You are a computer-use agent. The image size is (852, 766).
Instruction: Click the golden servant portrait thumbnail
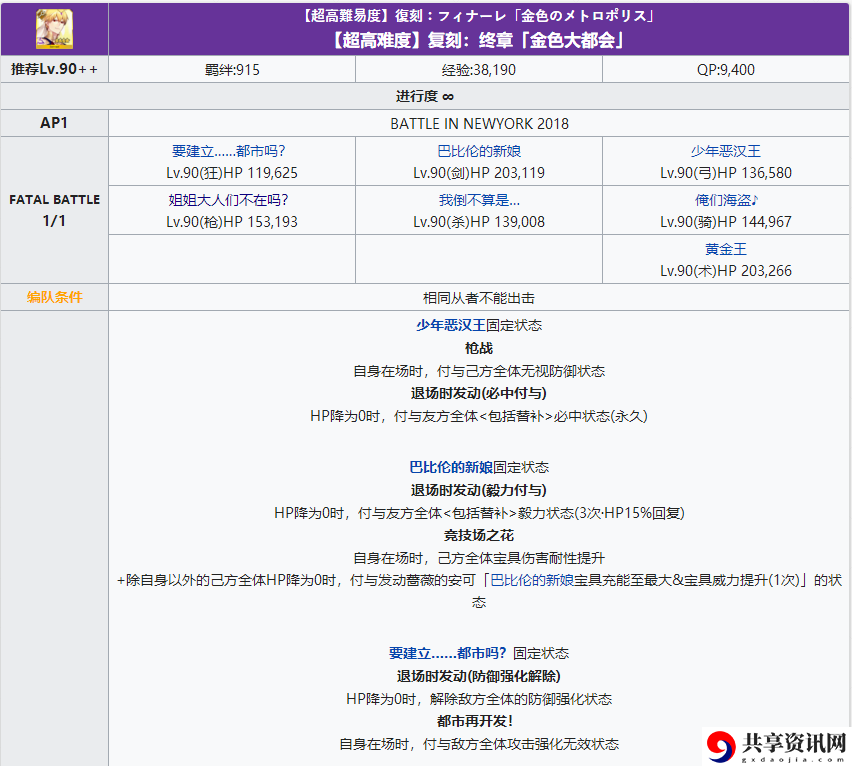click(54, 29)
